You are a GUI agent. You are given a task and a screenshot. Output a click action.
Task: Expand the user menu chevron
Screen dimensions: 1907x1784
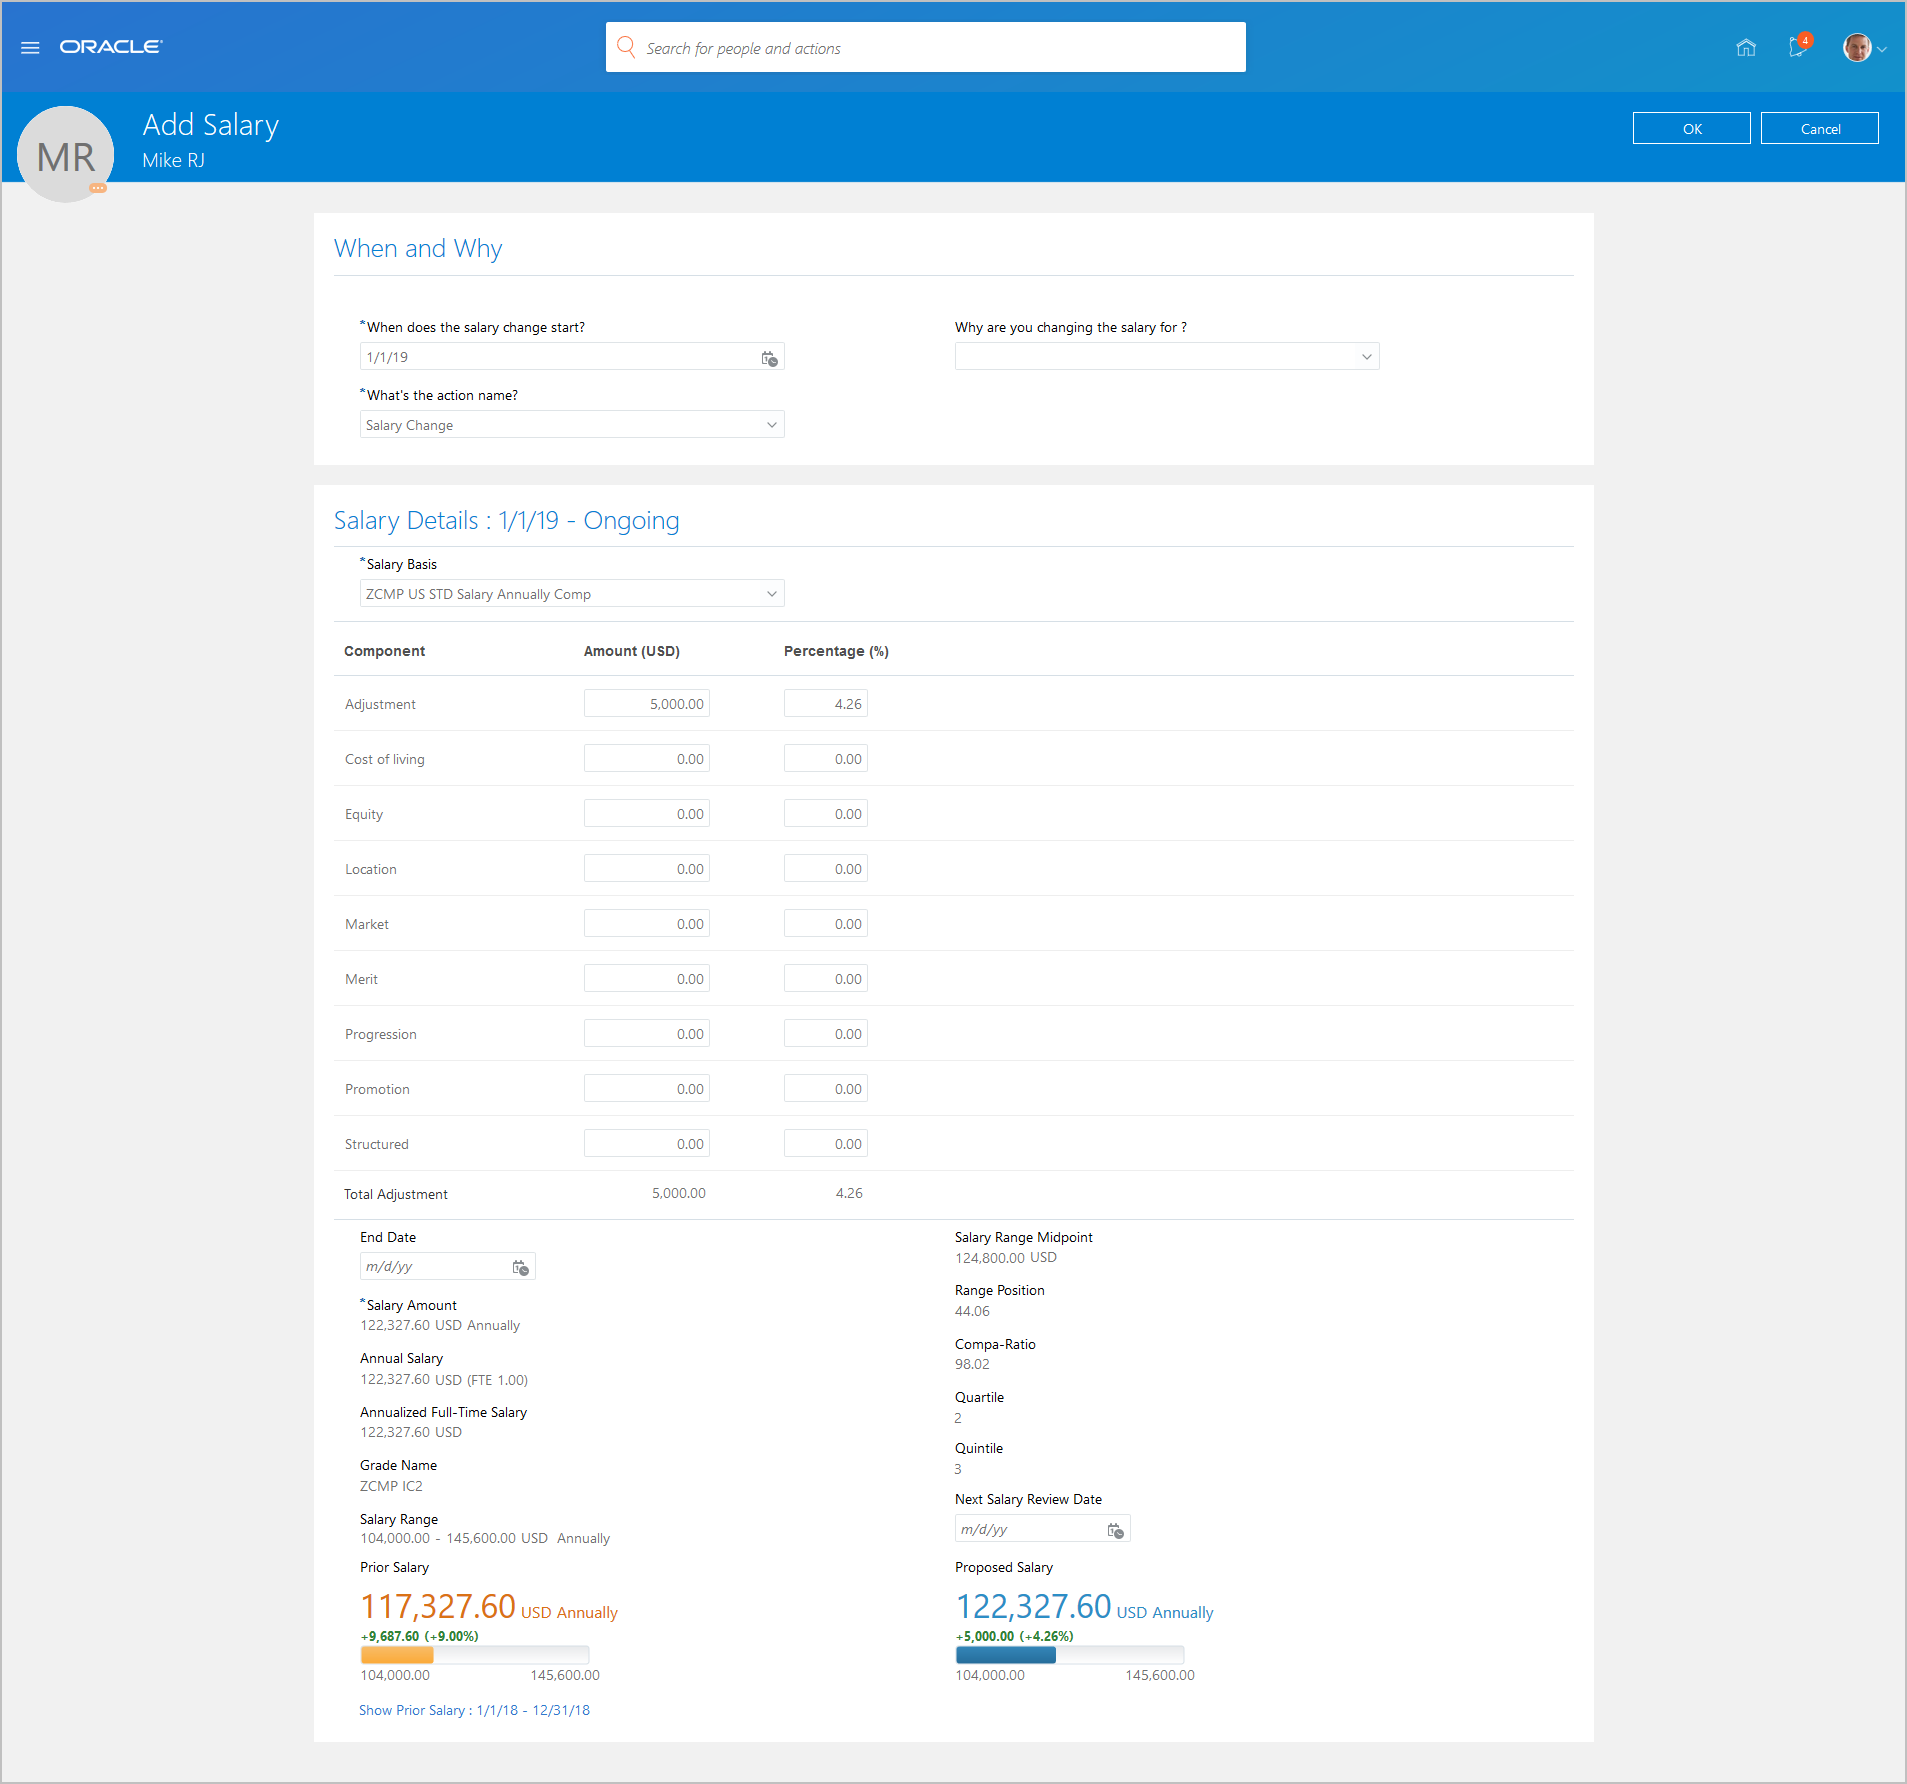tap(1882, 49)
